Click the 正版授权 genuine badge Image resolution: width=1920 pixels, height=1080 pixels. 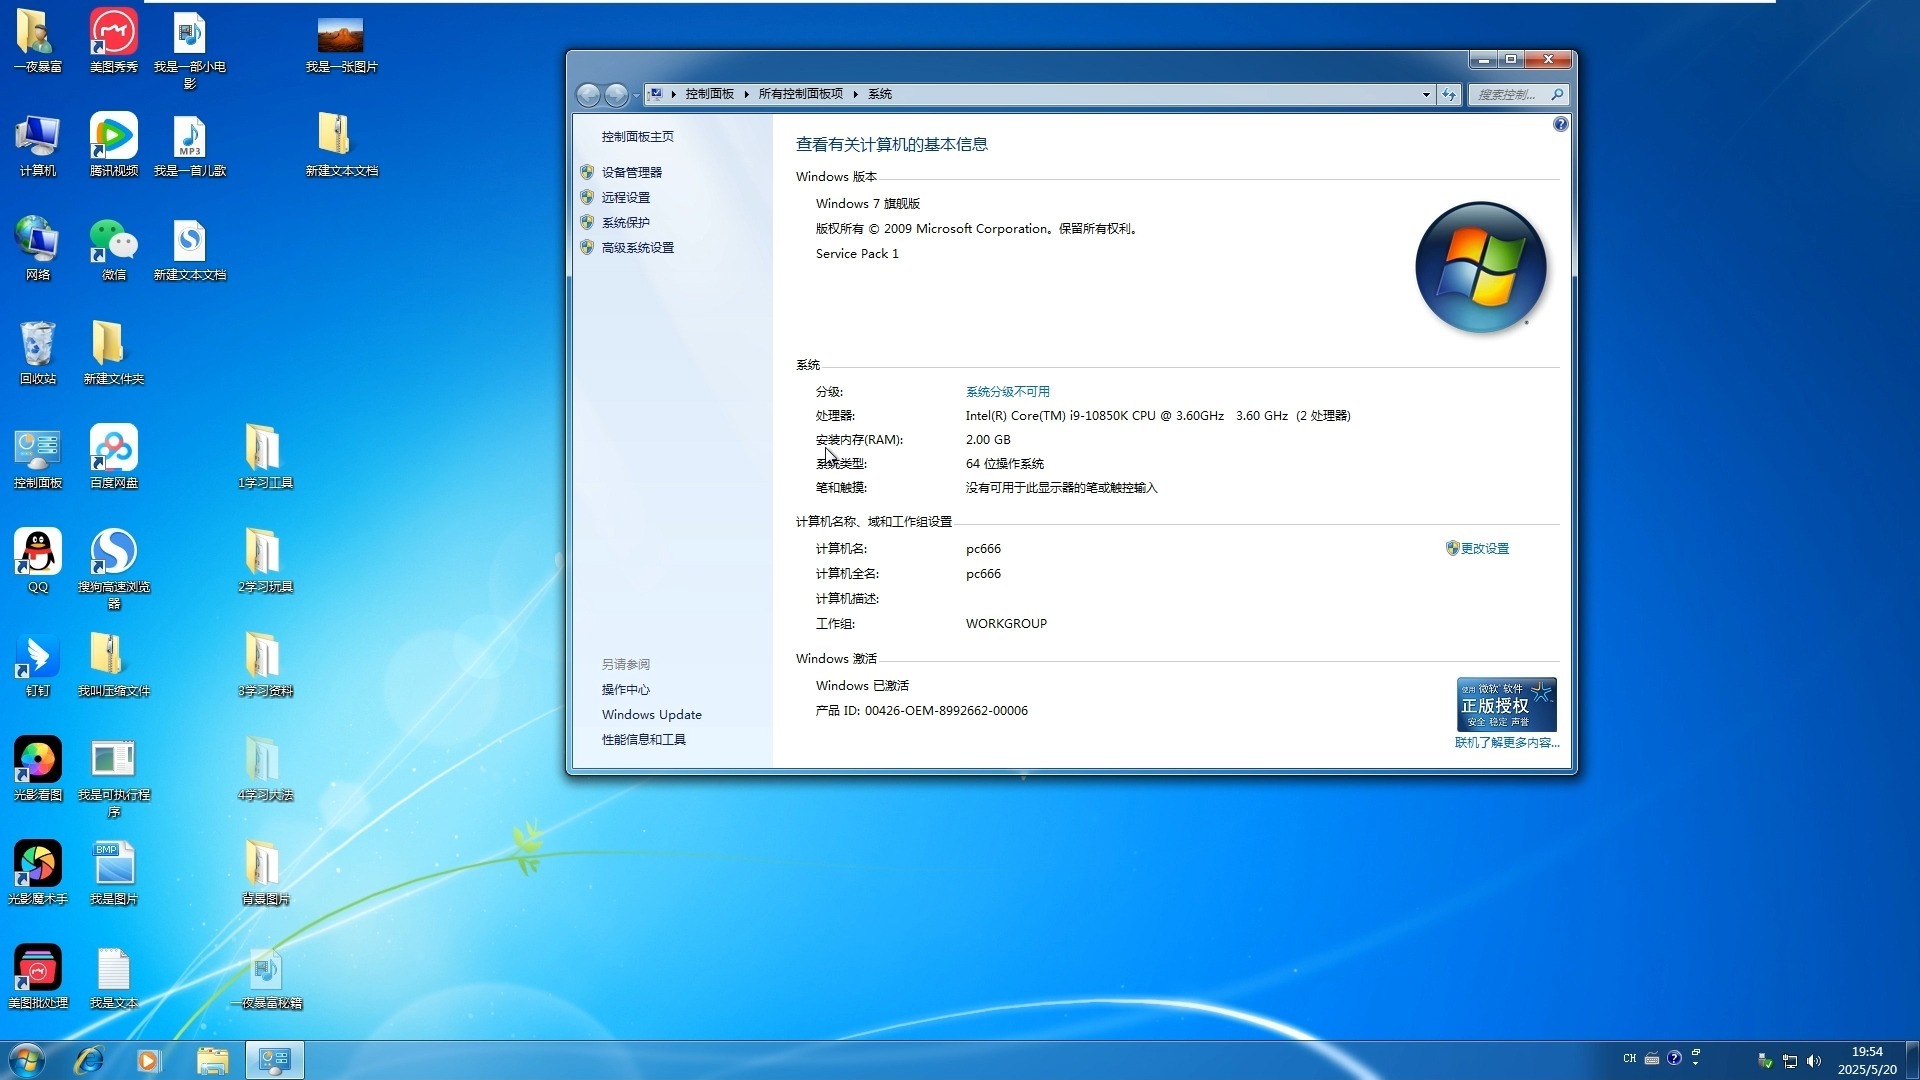[1506, 704]
